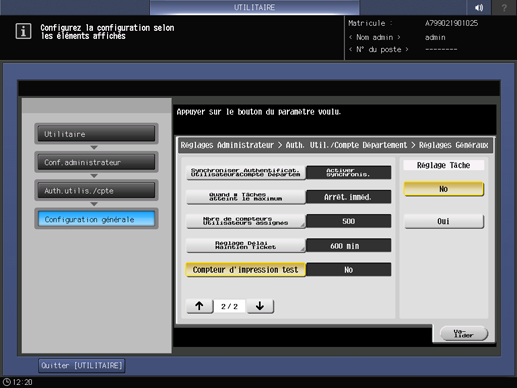Select Configuration générale menu item
This screenshot has height=388, width=517.
[x=96, y=219]
